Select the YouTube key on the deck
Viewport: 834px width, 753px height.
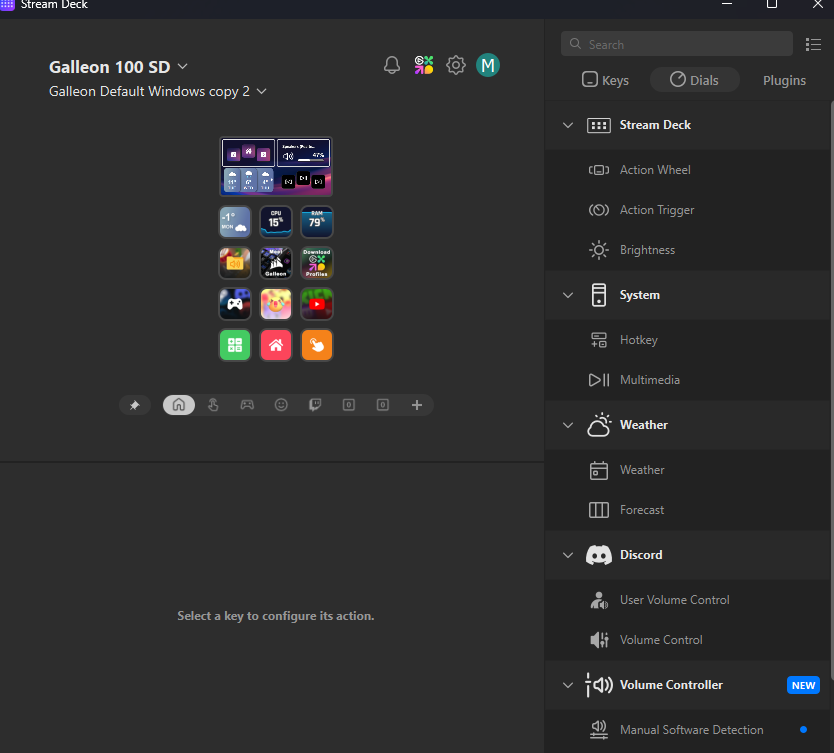pyautogui.click(x=317, y=304)
